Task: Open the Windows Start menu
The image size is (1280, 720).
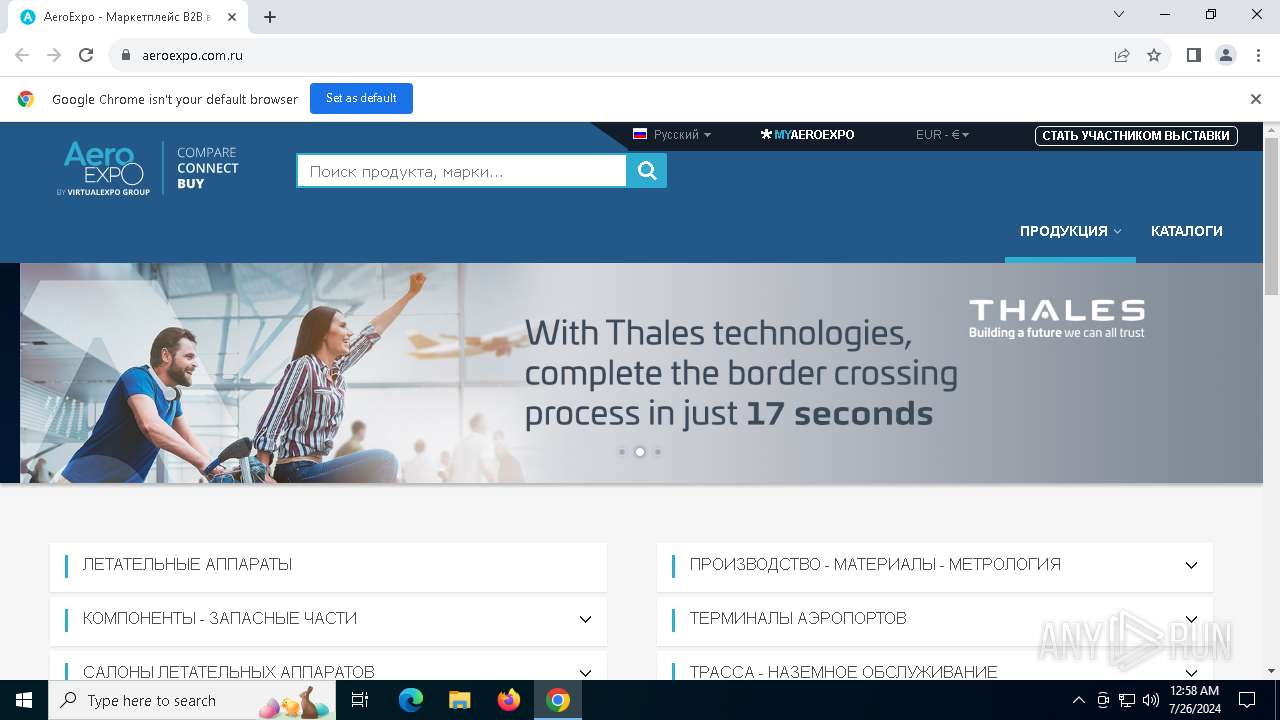Action: (x=24, y=700)
